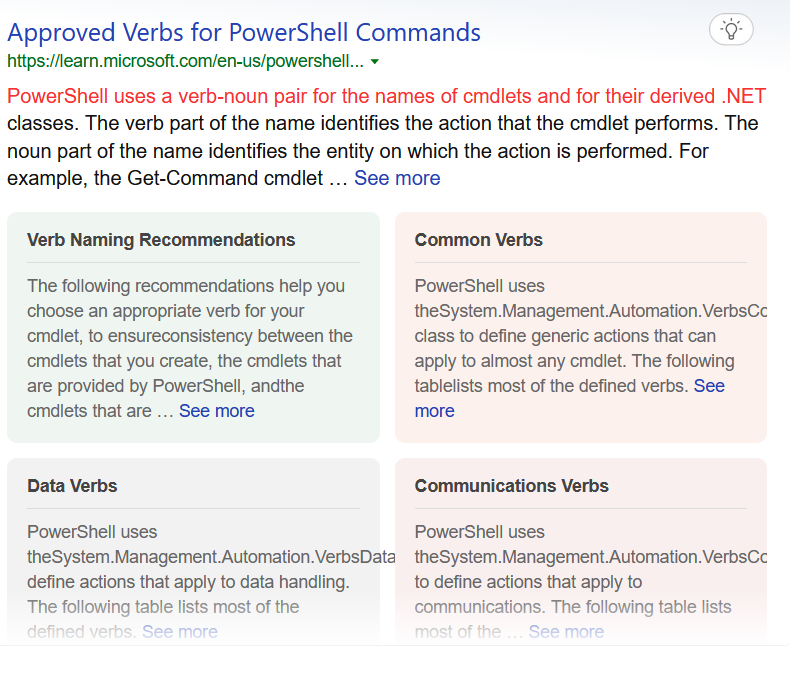790x699 pixels.
Task: Click See more in Verb Naming Recommendations card
Action: [217, 411]
